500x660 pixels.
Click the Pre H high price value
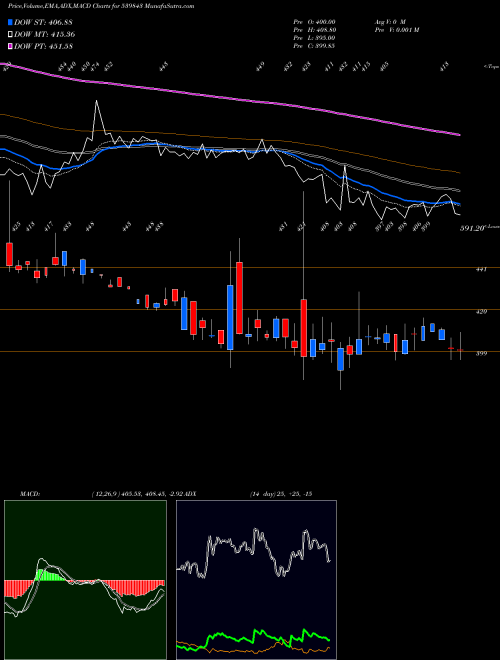point(314,30)
